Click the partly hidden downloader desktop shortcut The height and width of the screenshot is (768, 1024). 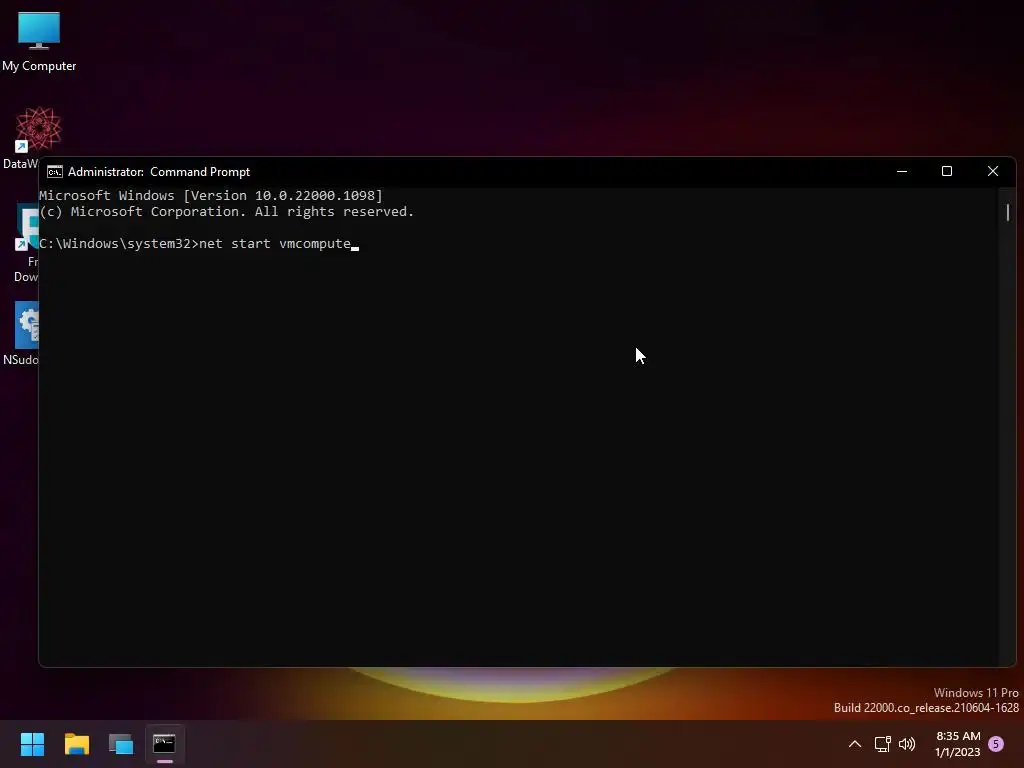26,242
